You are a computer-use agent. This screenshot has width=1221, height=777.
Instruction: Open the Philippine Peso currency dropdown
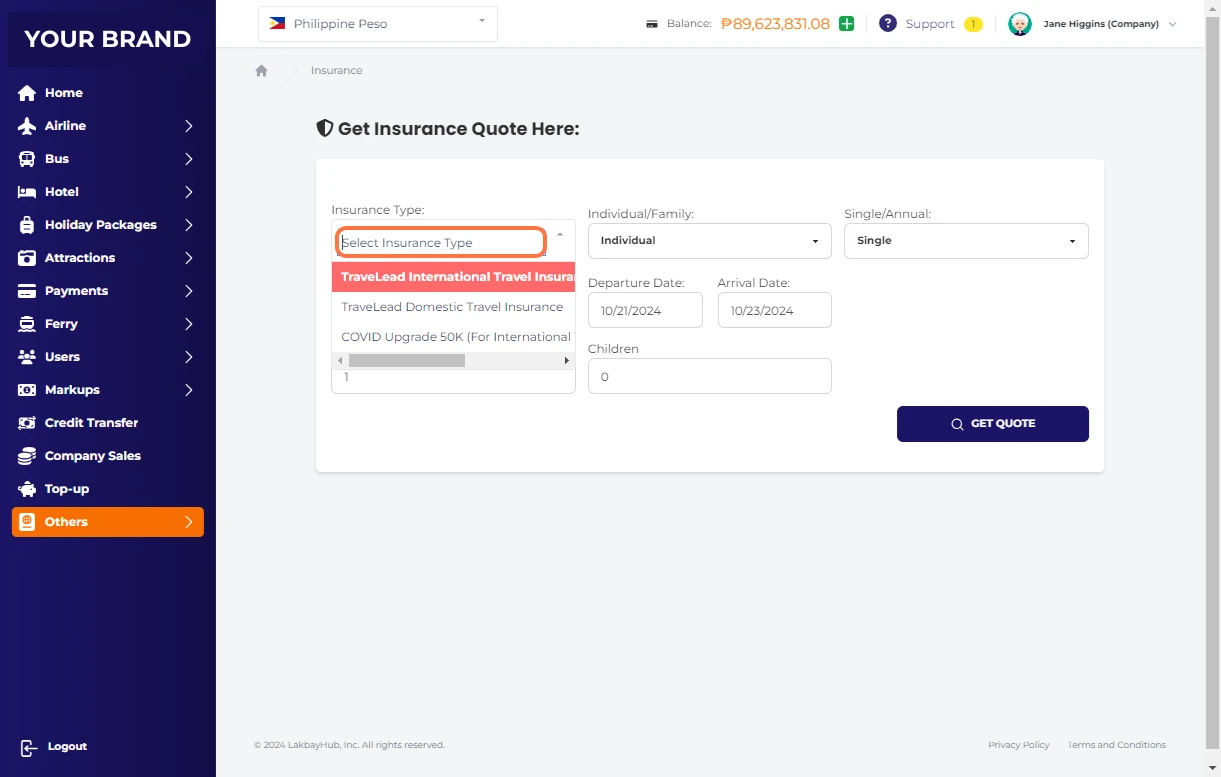coord(378,24)
